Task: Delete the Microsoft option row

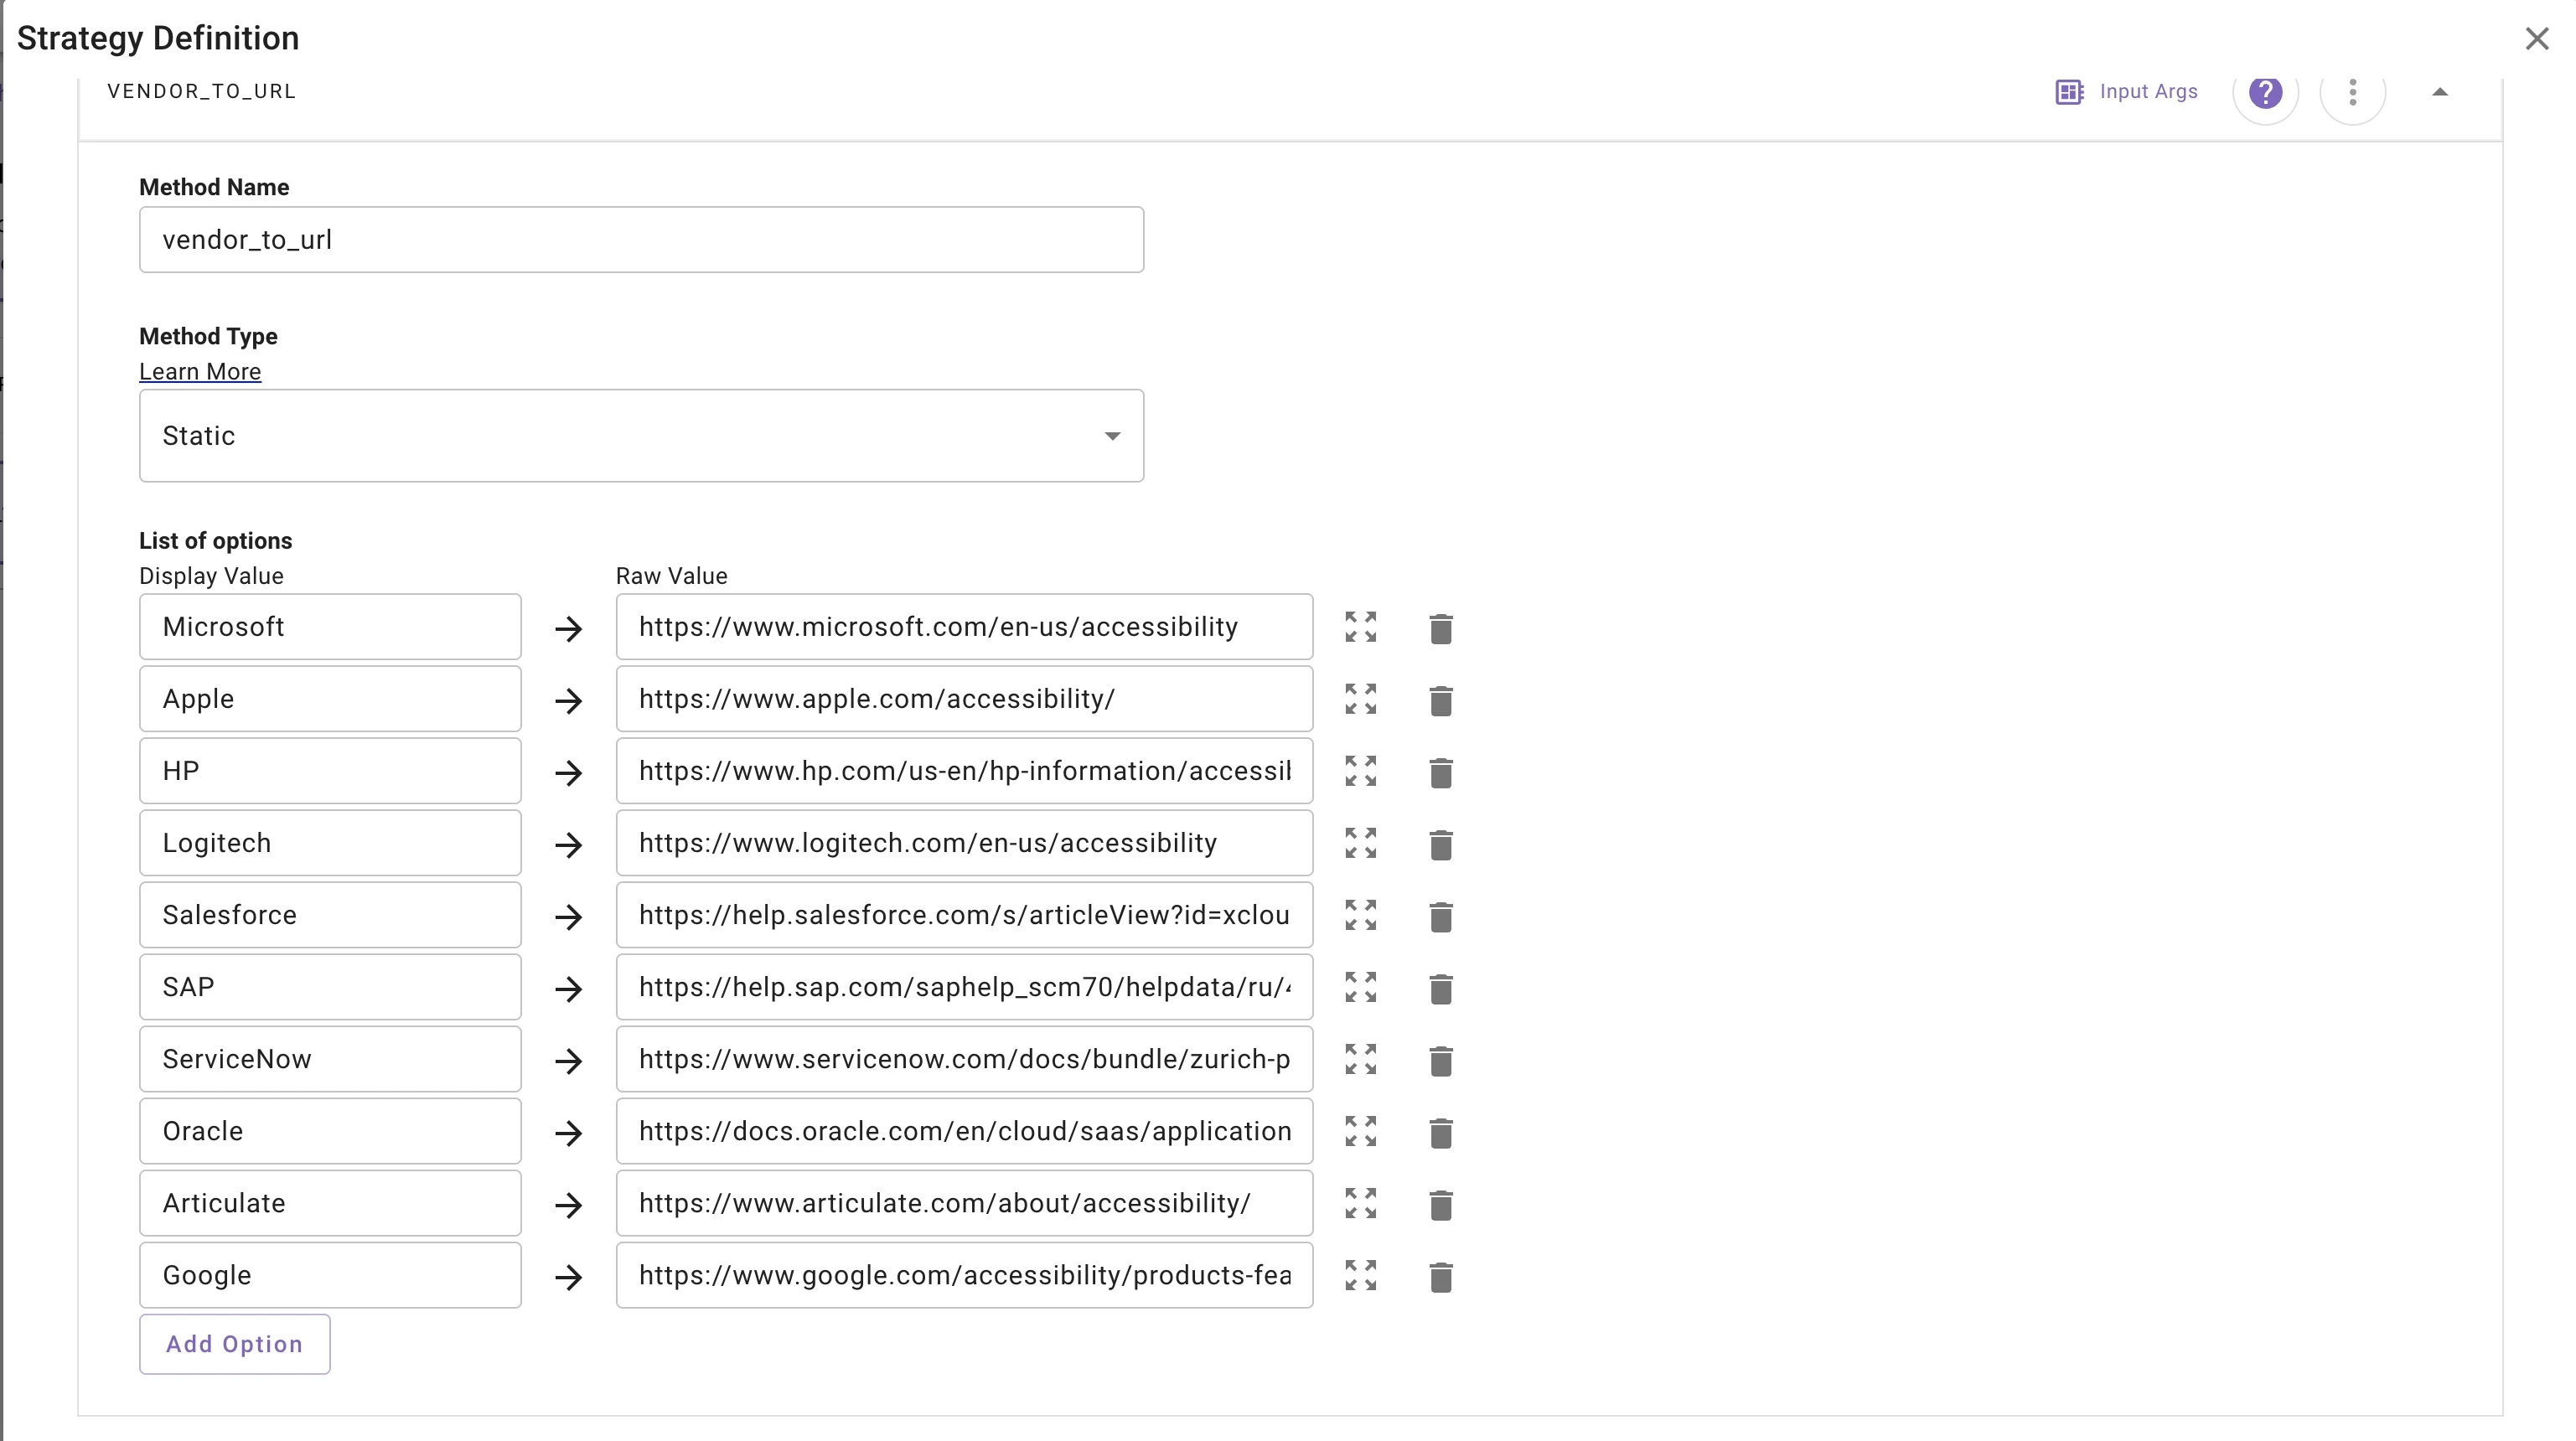Action: 1440,628
